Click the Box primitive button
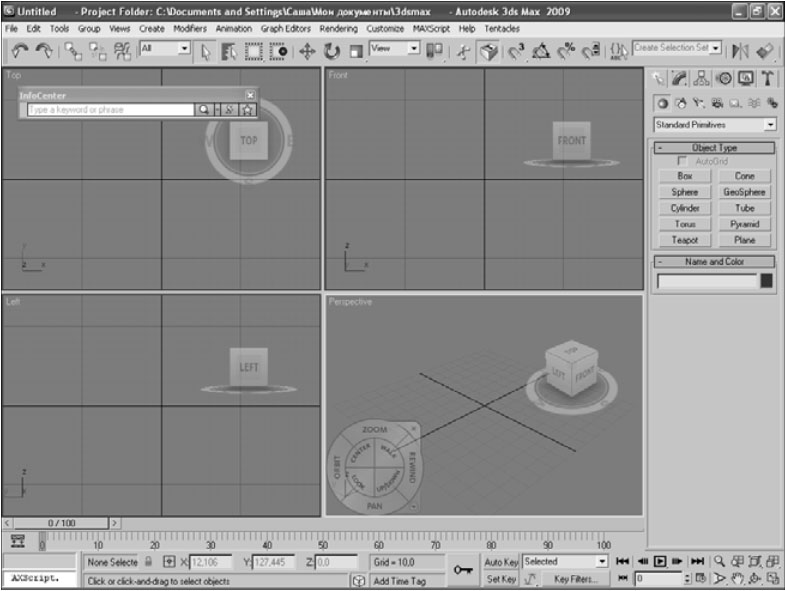Viewport: 787px width, 591px height. click(685, 176)
